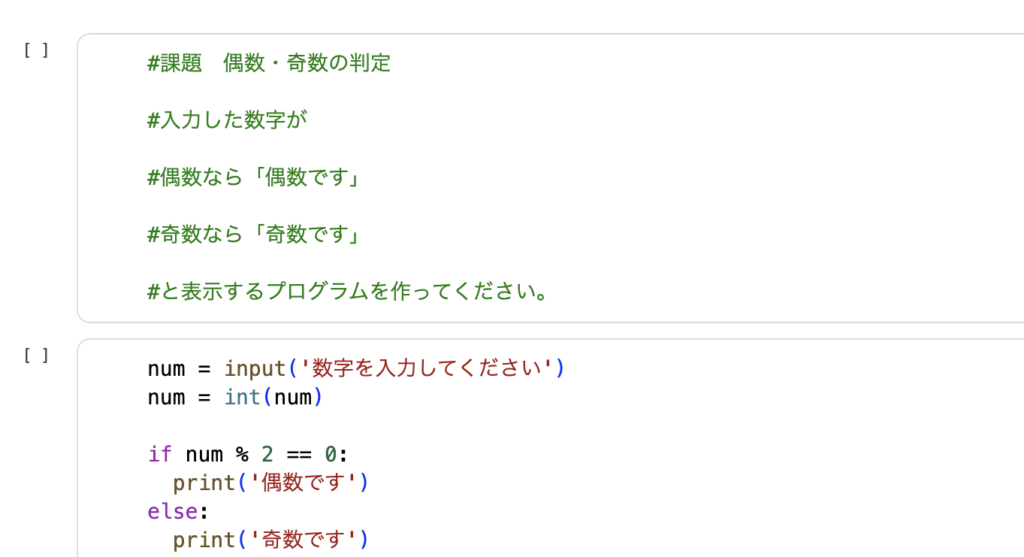Click the 'input' function name in the code
The image size is (1024, 557).
[255, 369]
